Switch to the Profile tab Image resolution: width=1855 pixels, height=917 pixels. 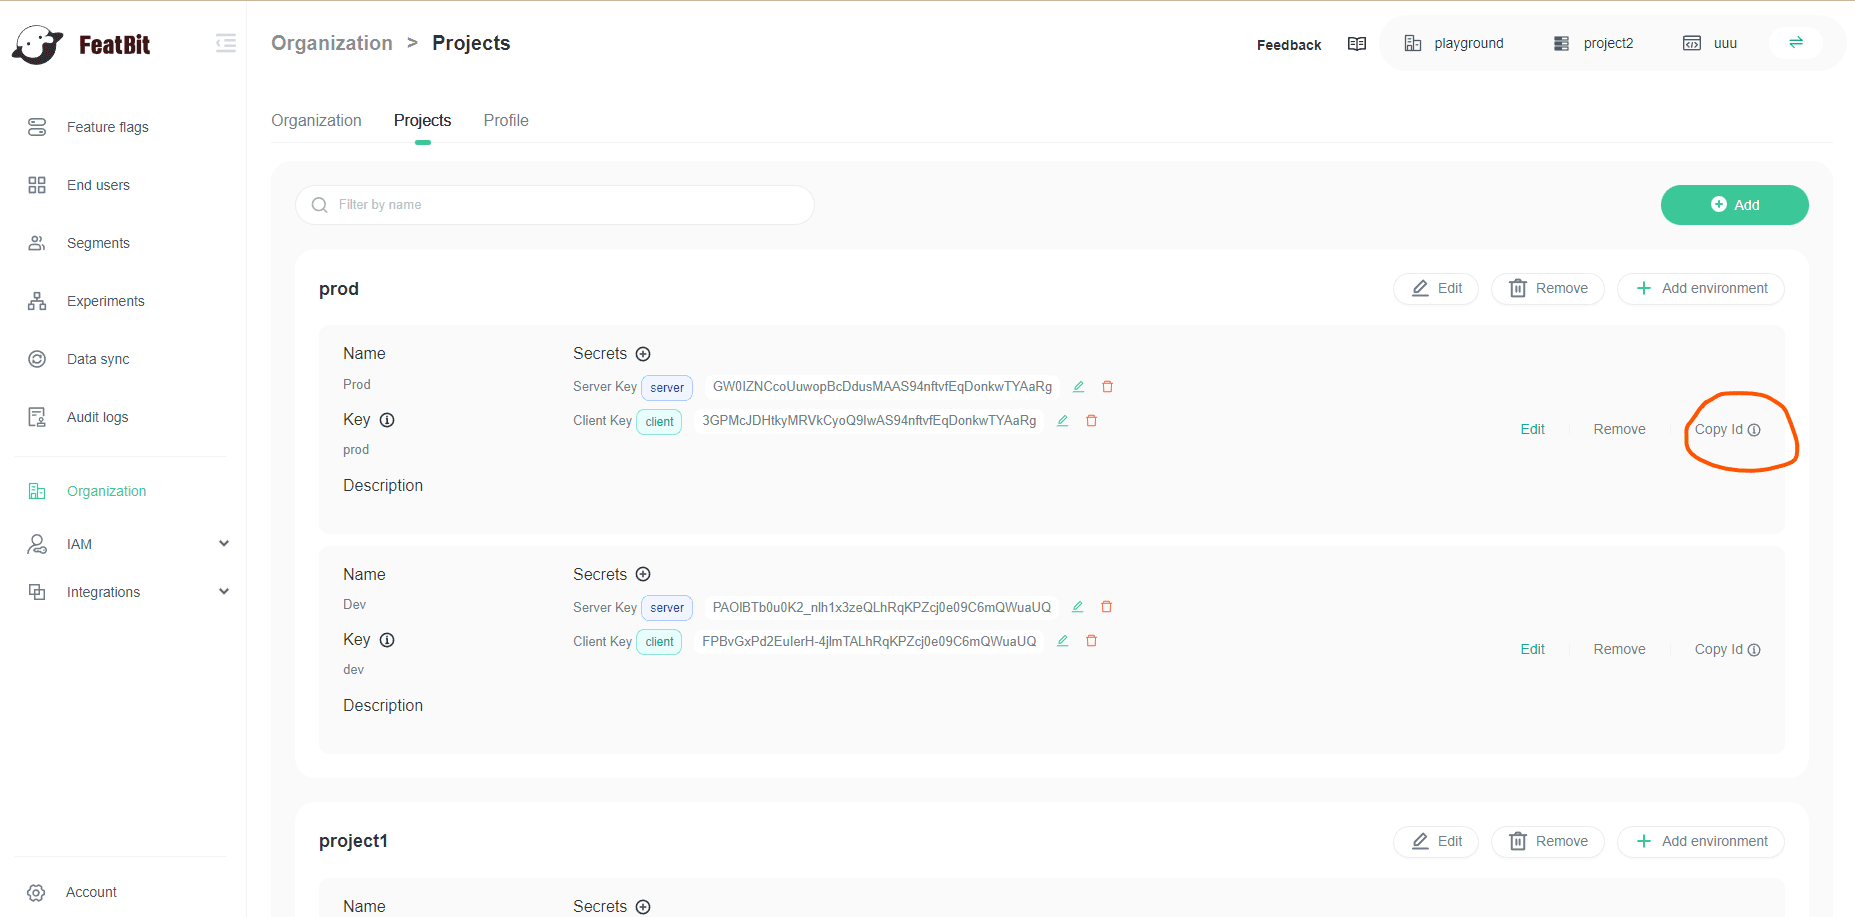505,120
